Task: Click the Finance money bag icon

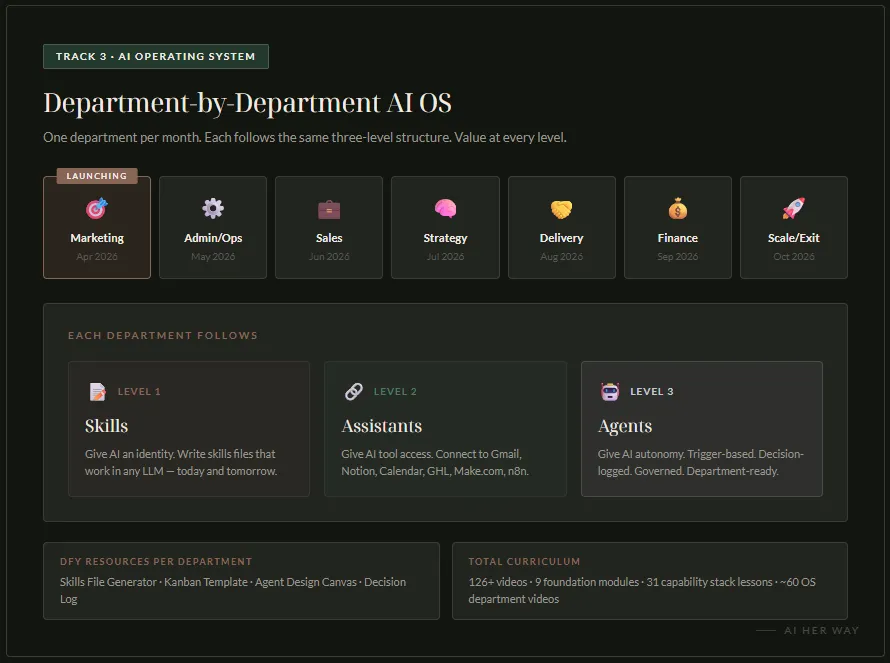Action: click(x=677, y=209)
